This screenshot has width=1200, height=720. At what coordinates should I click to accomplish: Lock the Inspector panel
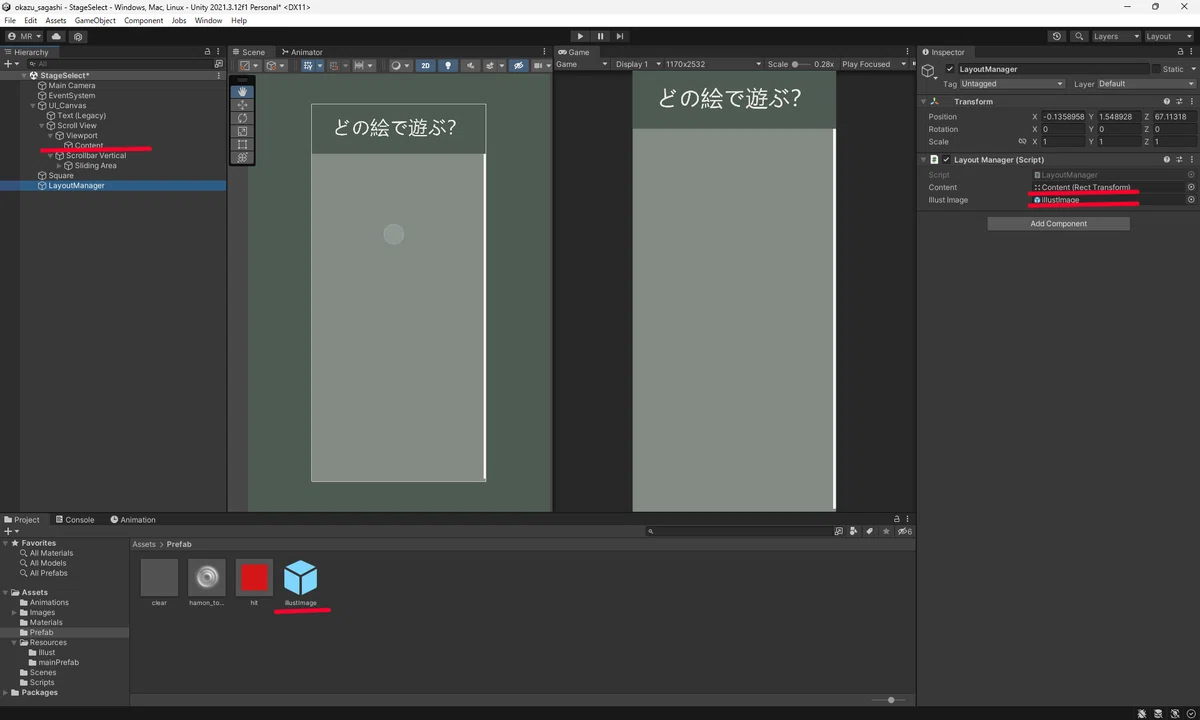pyautogui.click(x=1178, y=52)
